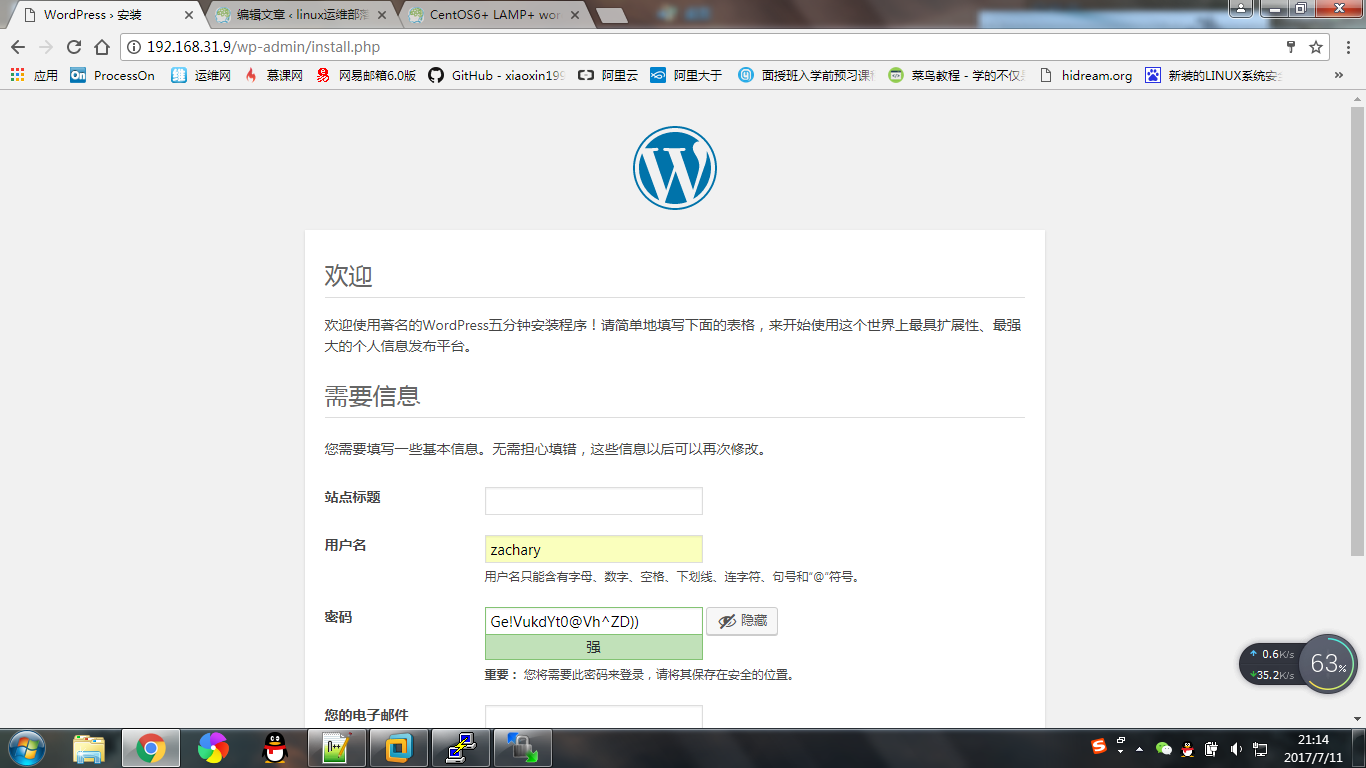The height and width of the screenshot is (768, 1366).
Task: Open a new browser tab
Action: point(611,15)
